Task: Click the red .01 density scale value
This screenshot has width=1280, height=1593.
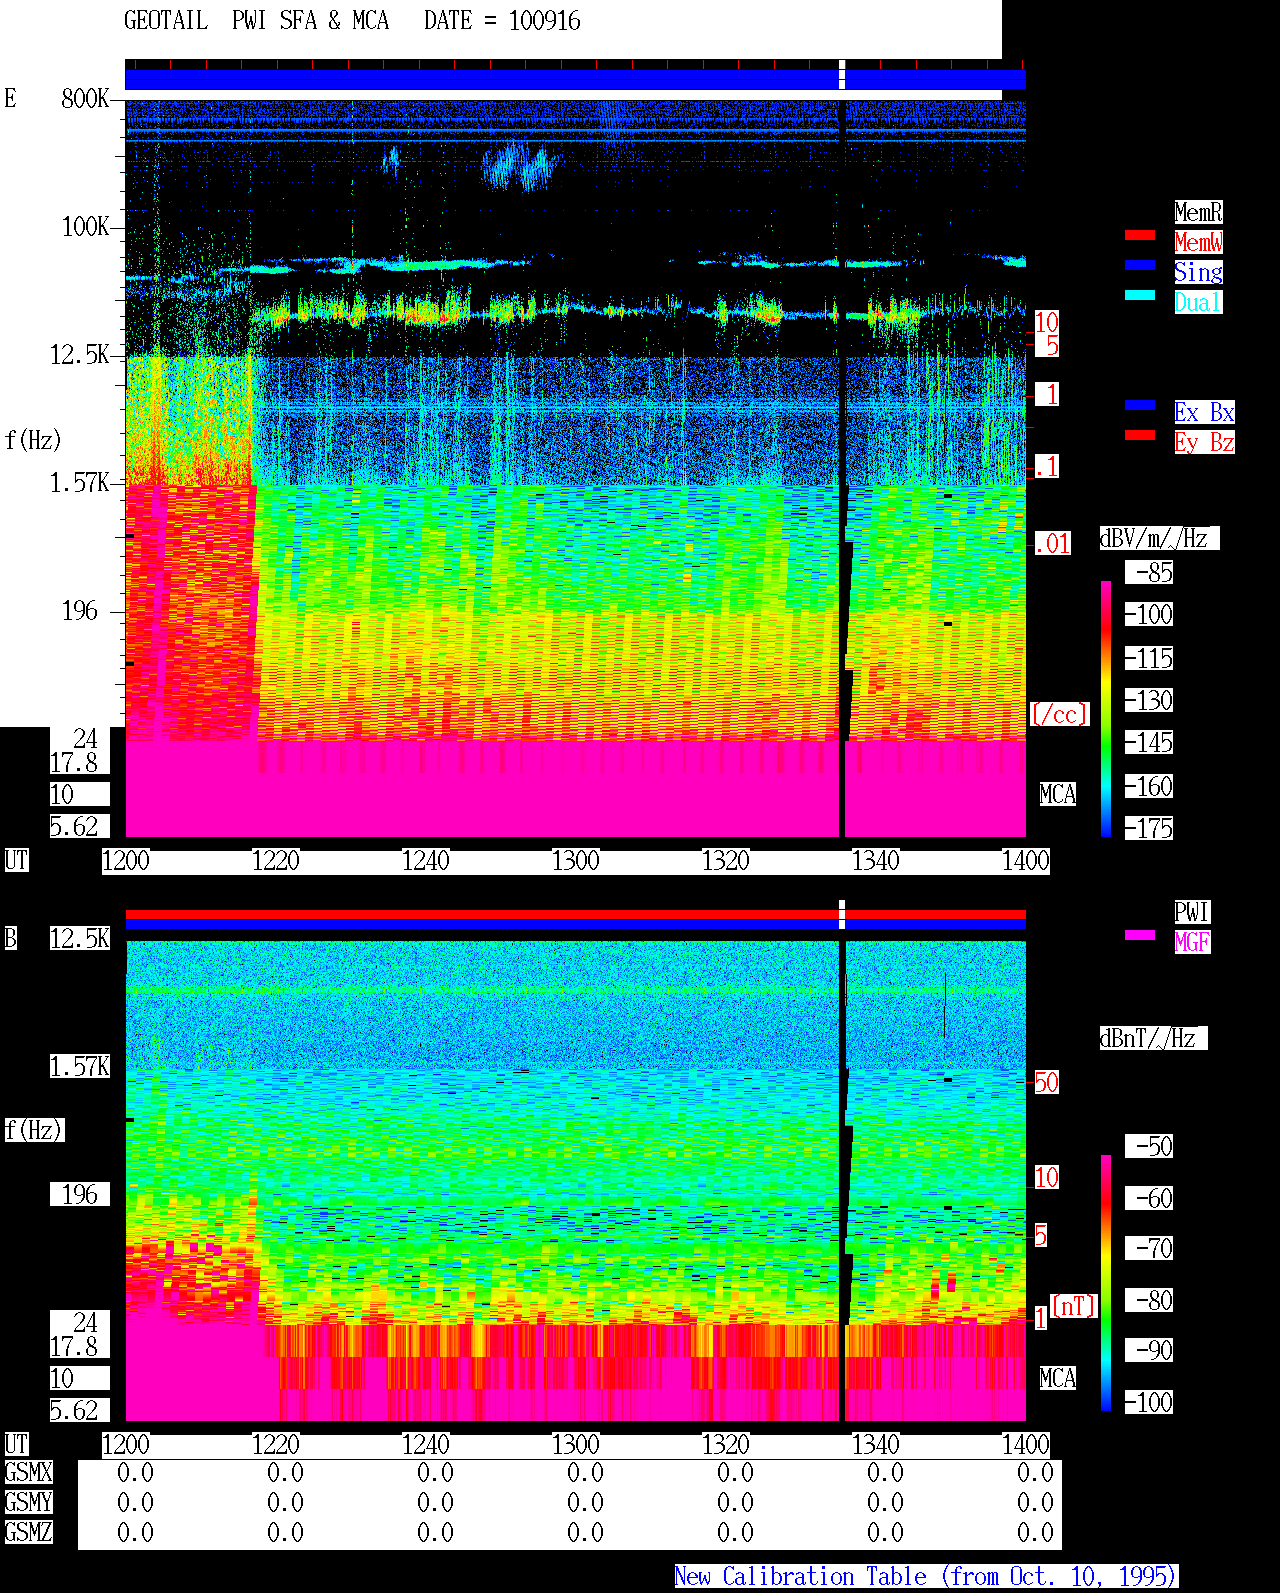Action: (x=1053, y=544)
